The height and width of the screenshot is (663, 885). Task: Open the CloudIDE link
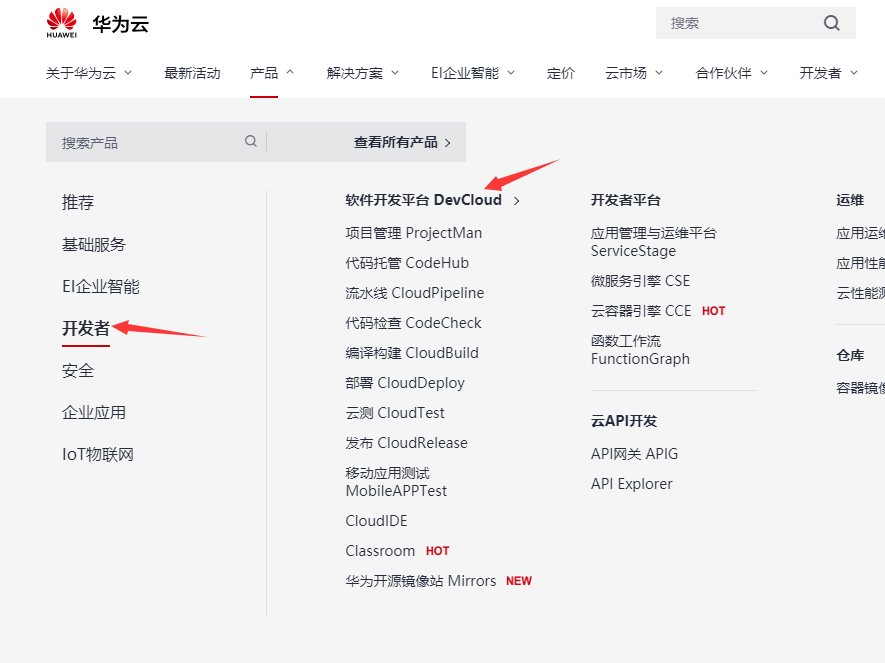376,521
